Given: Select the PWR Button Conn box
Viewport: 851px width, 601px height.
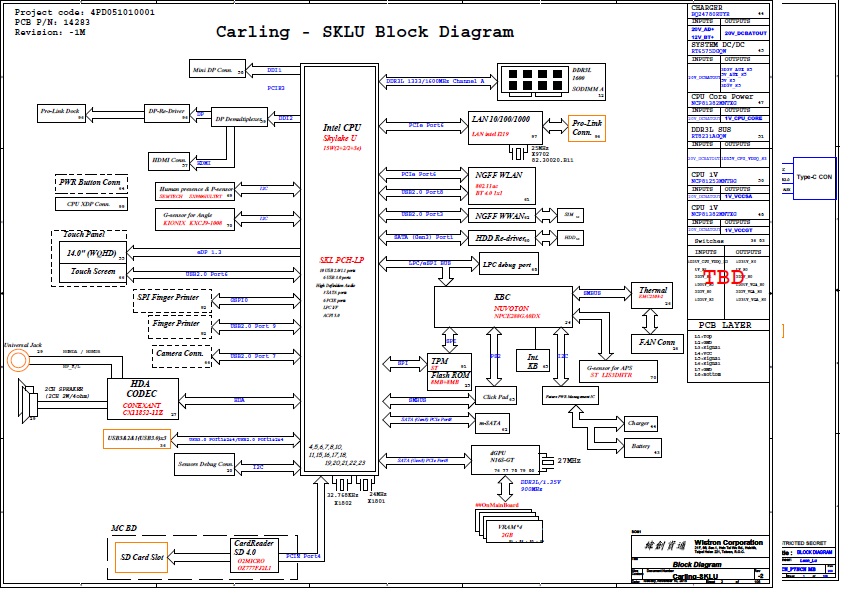Looking at the screenshot, I should [91, 184].
